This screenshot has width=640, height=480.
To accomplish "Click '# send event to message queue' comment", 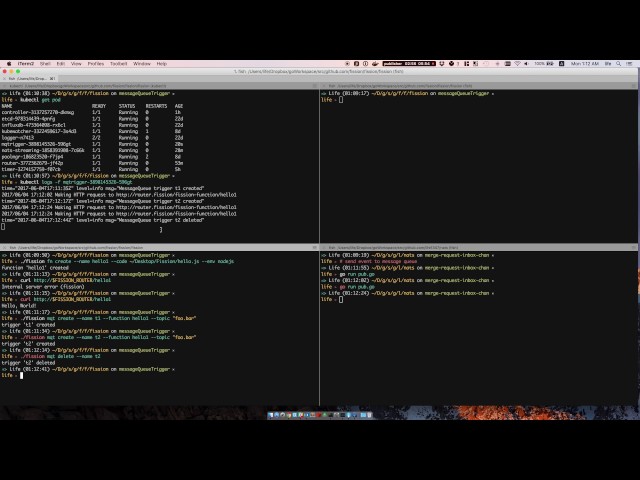I will coord(378,261).
